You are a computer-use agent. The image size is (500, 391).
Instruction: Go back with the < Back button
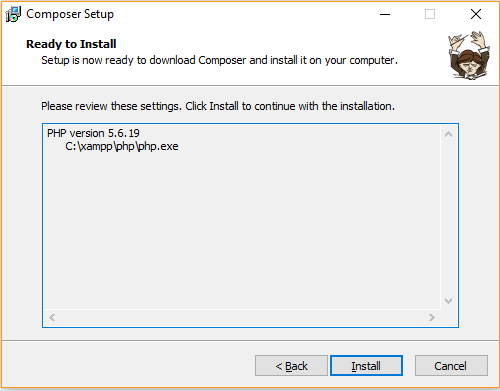(291, 366)
